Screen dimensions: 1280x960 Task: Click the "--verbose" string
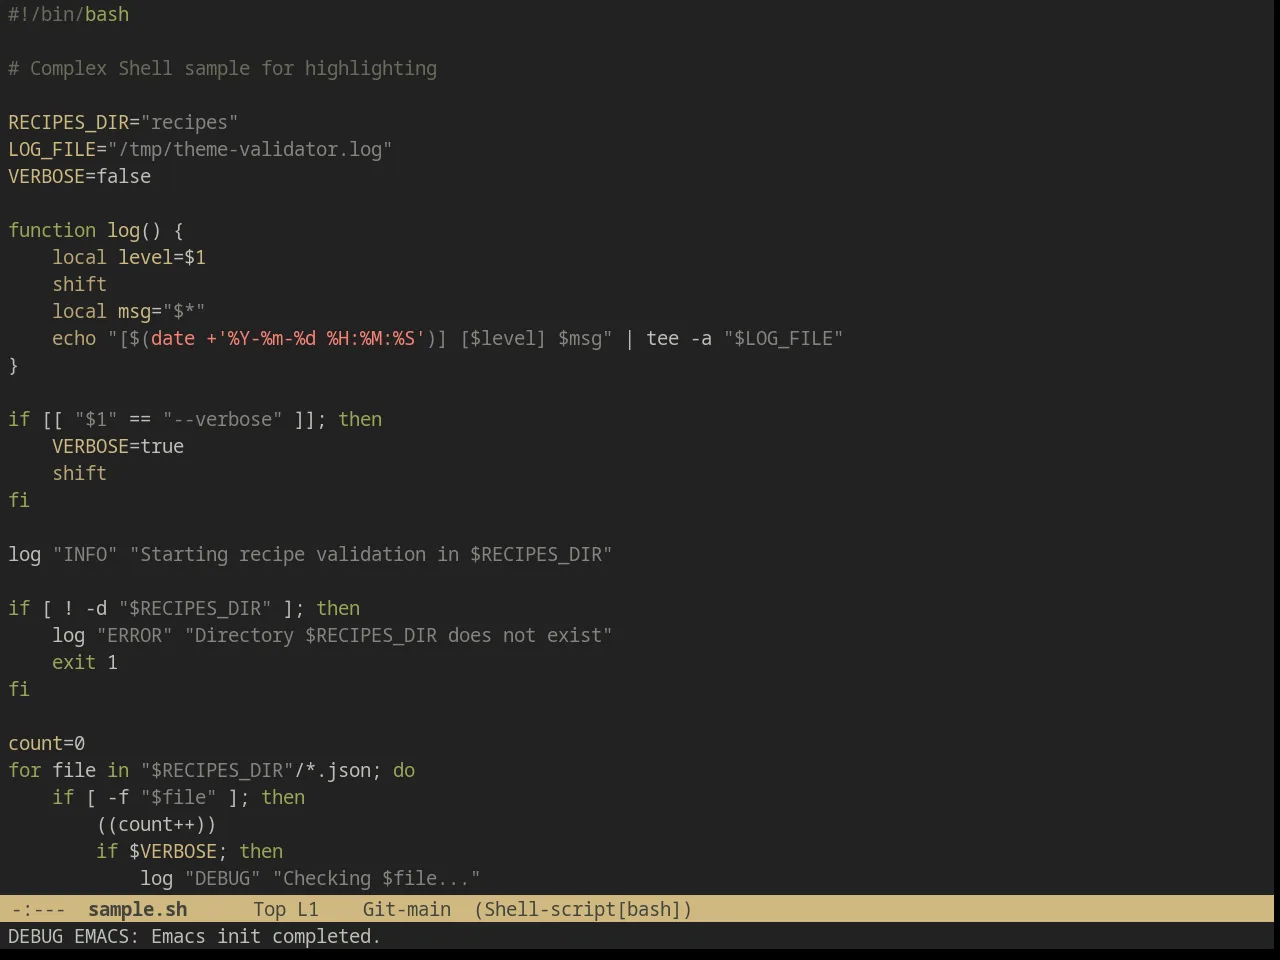coord(222,420)
